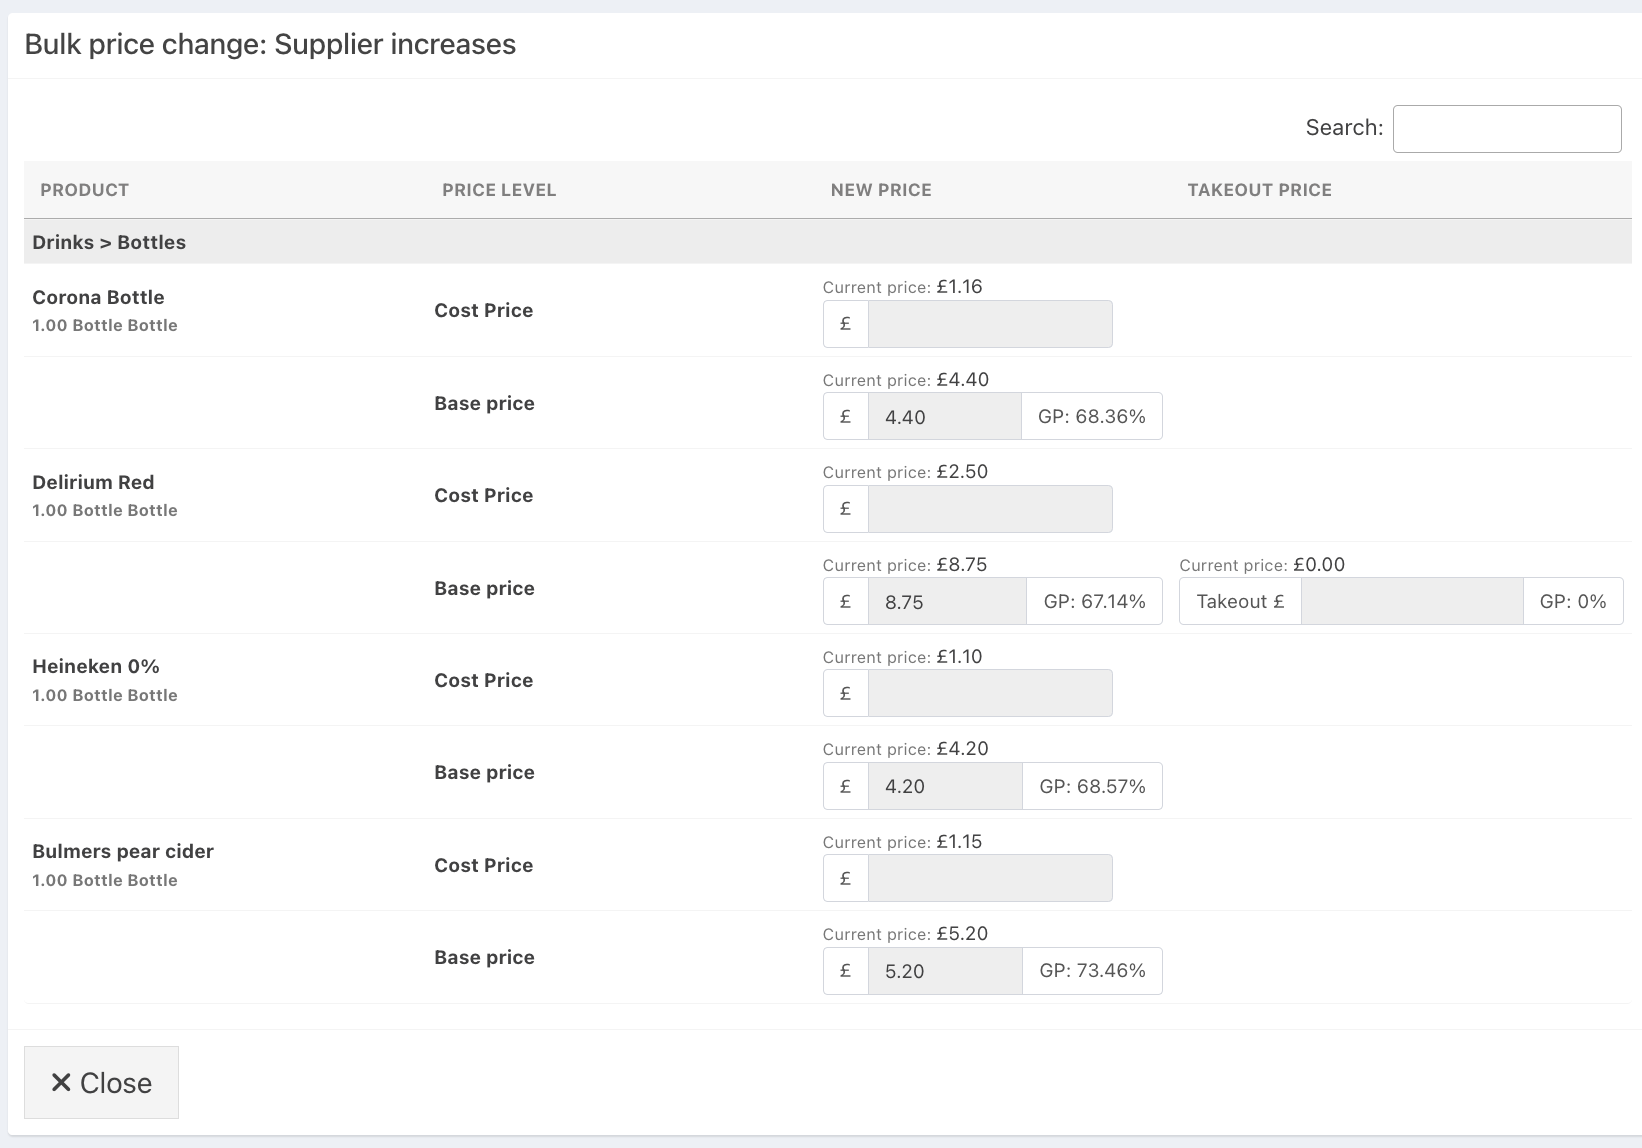
Task: Focus Heineken 0% cost price input
Action: click(x=990, y=693)
